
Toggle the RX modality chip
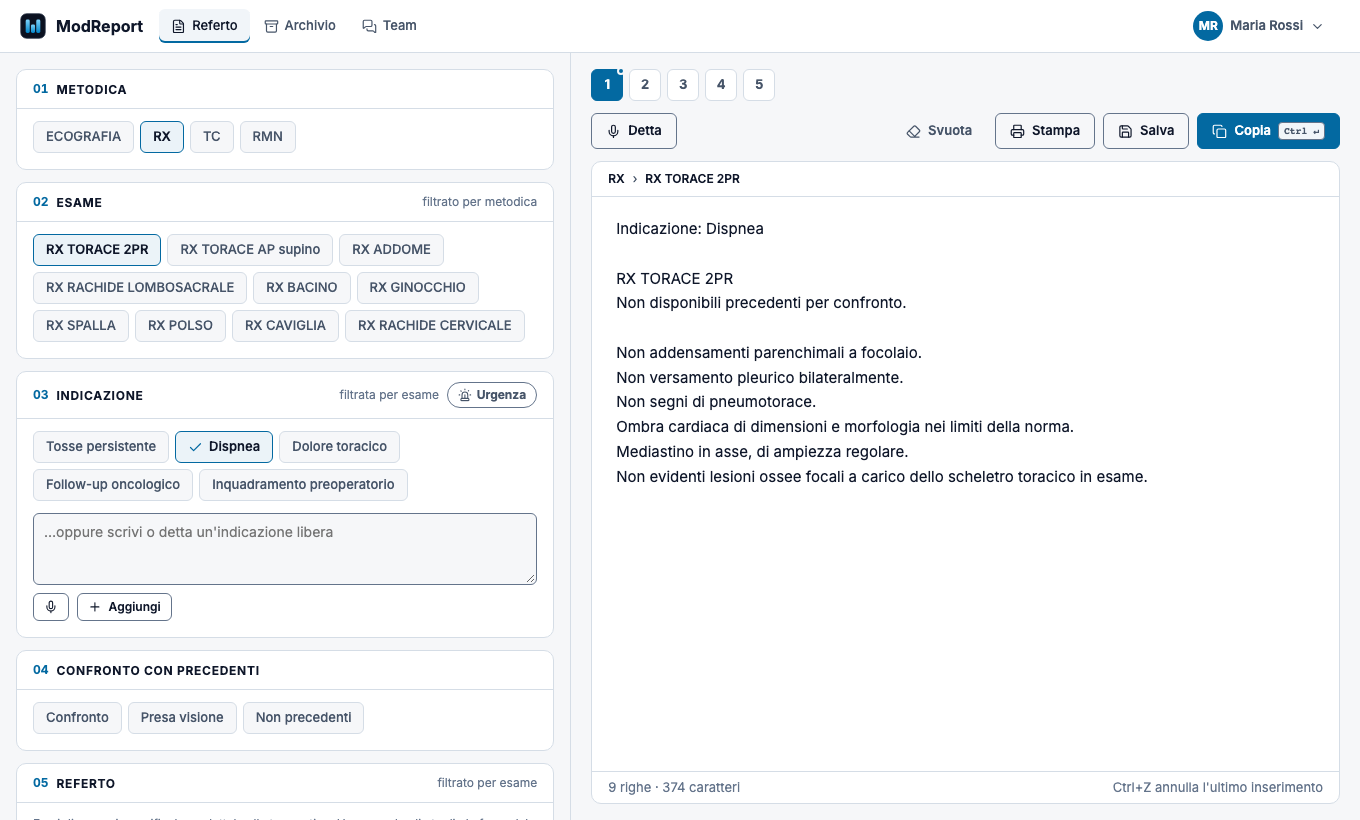[162, 137]
